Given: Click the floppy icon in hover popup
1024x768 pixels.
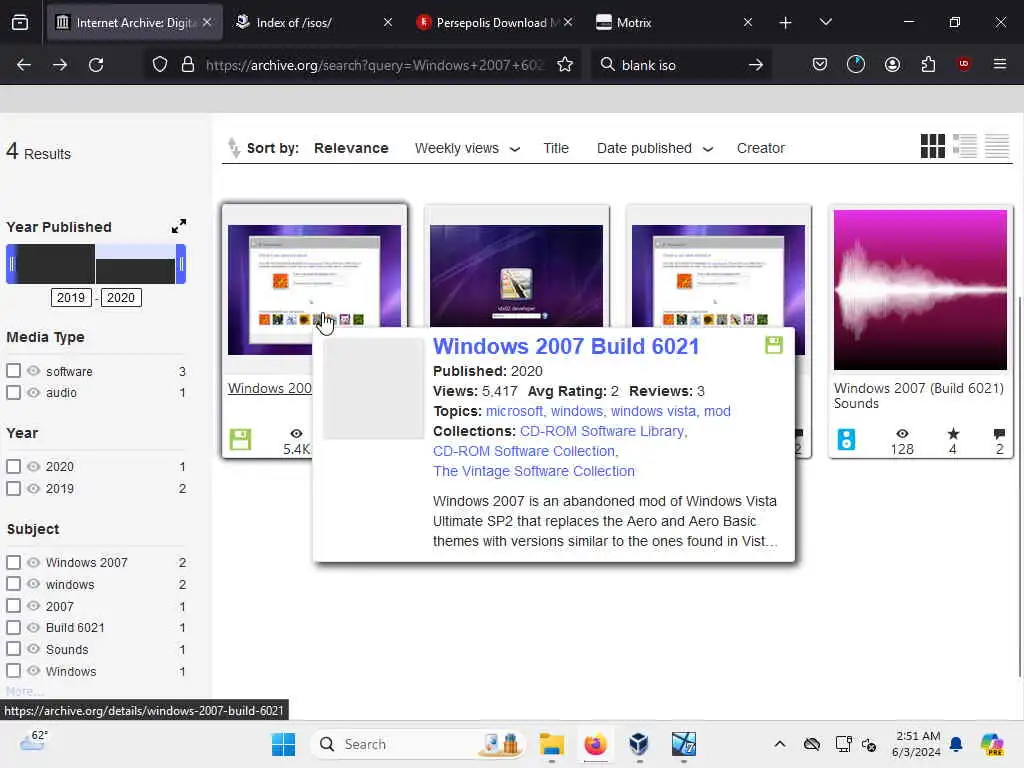Looking at the screenshot, I should pos(773,345).
